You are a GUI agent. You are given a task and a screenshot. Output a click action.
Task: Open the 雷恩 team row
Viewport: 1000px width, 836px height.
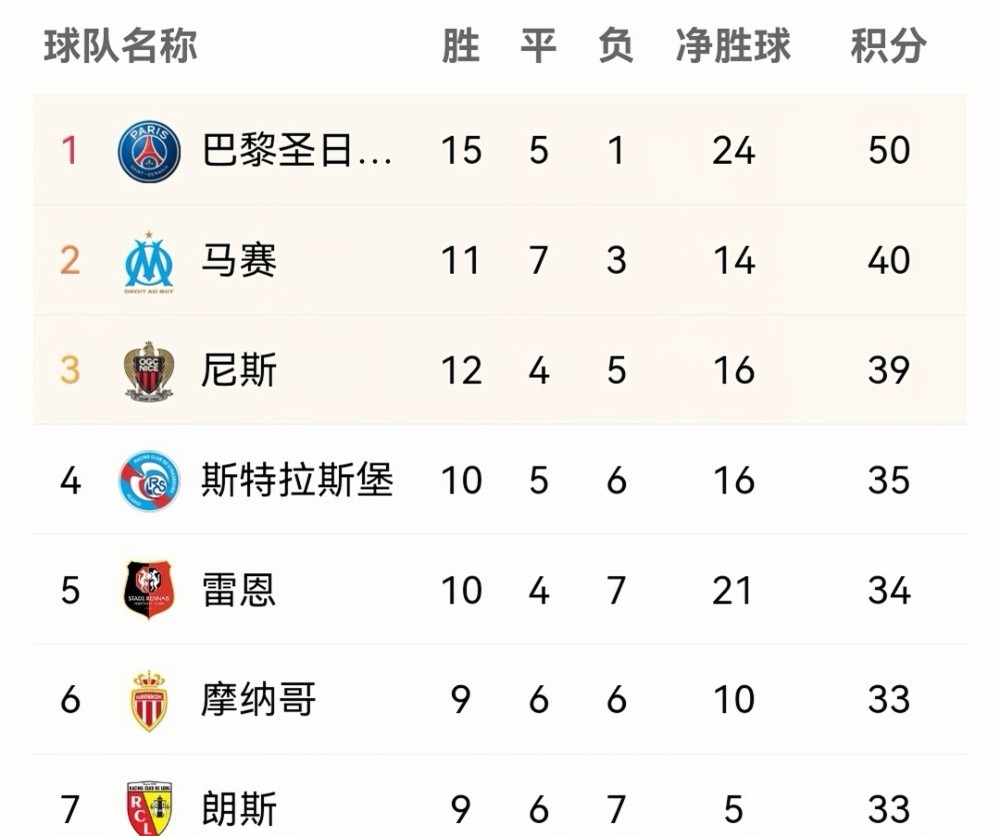[x=500, y=590]
